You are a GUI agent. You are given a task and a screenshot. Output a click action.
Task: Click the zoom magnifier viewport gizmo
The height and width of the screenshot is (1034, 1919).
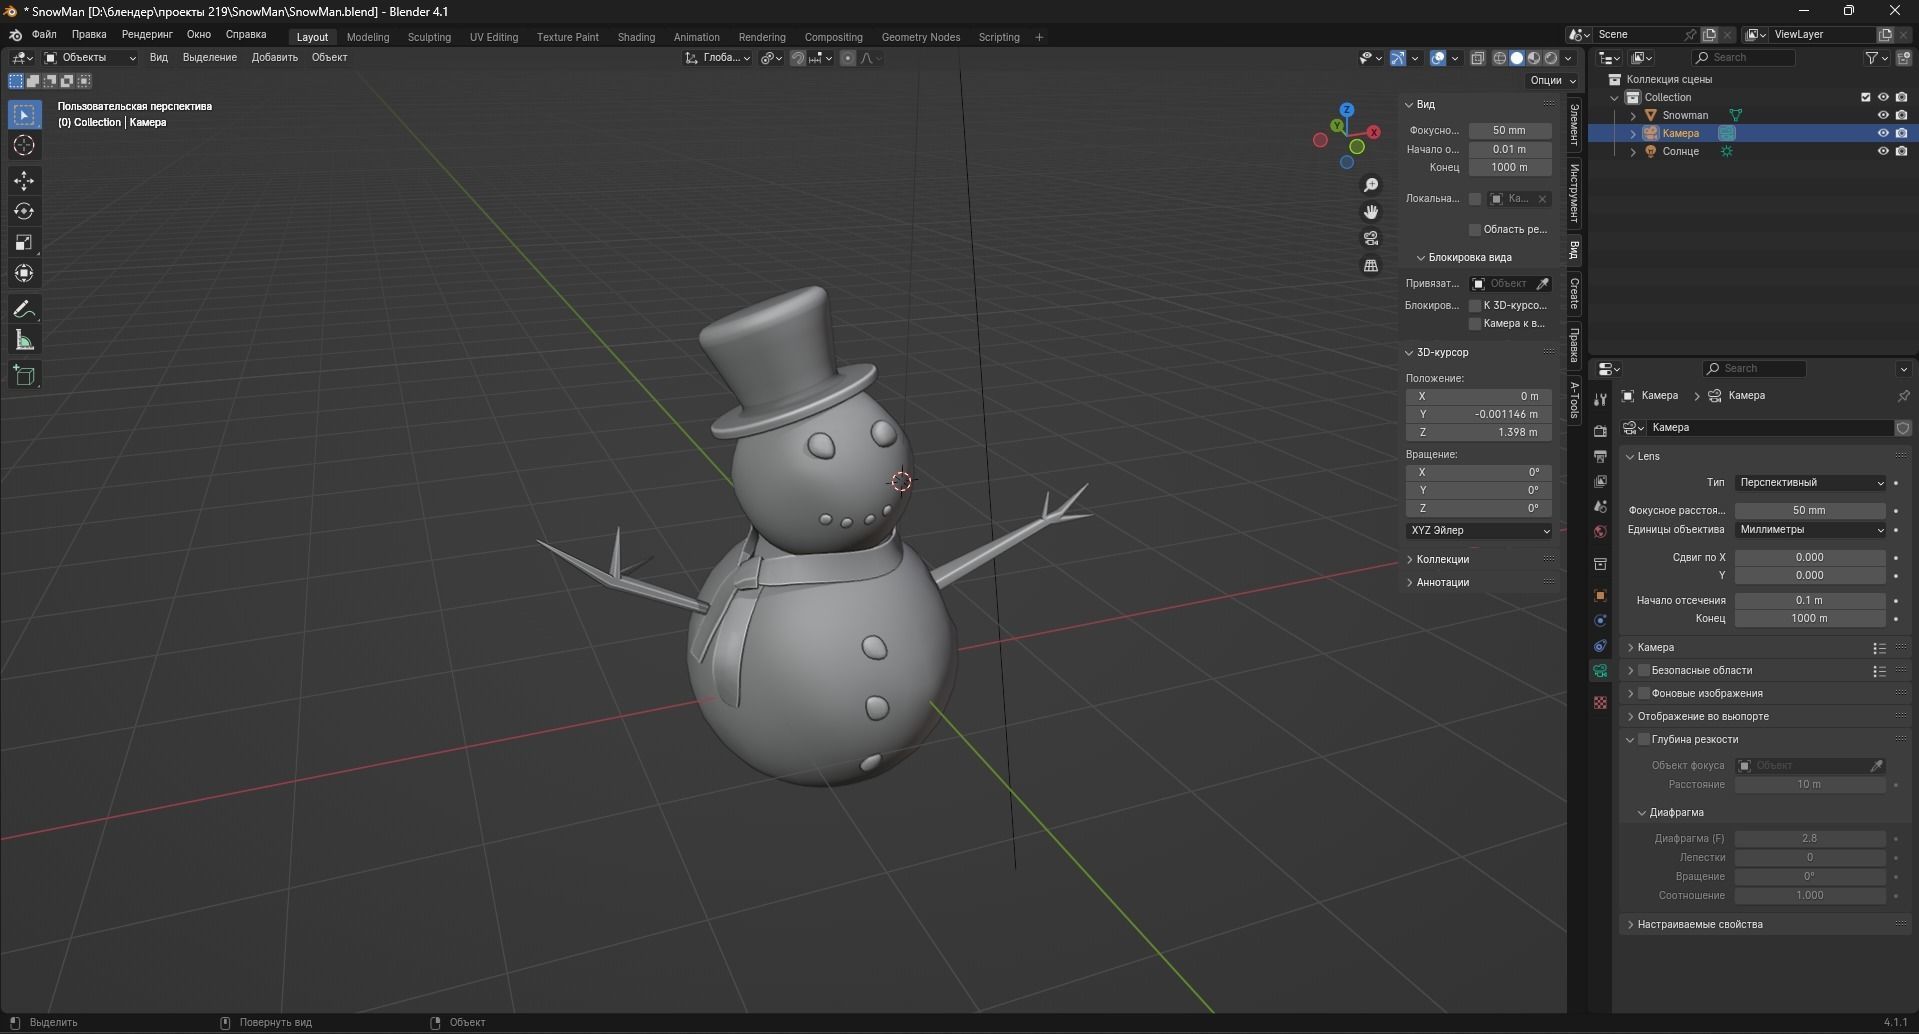point(1371,185)
